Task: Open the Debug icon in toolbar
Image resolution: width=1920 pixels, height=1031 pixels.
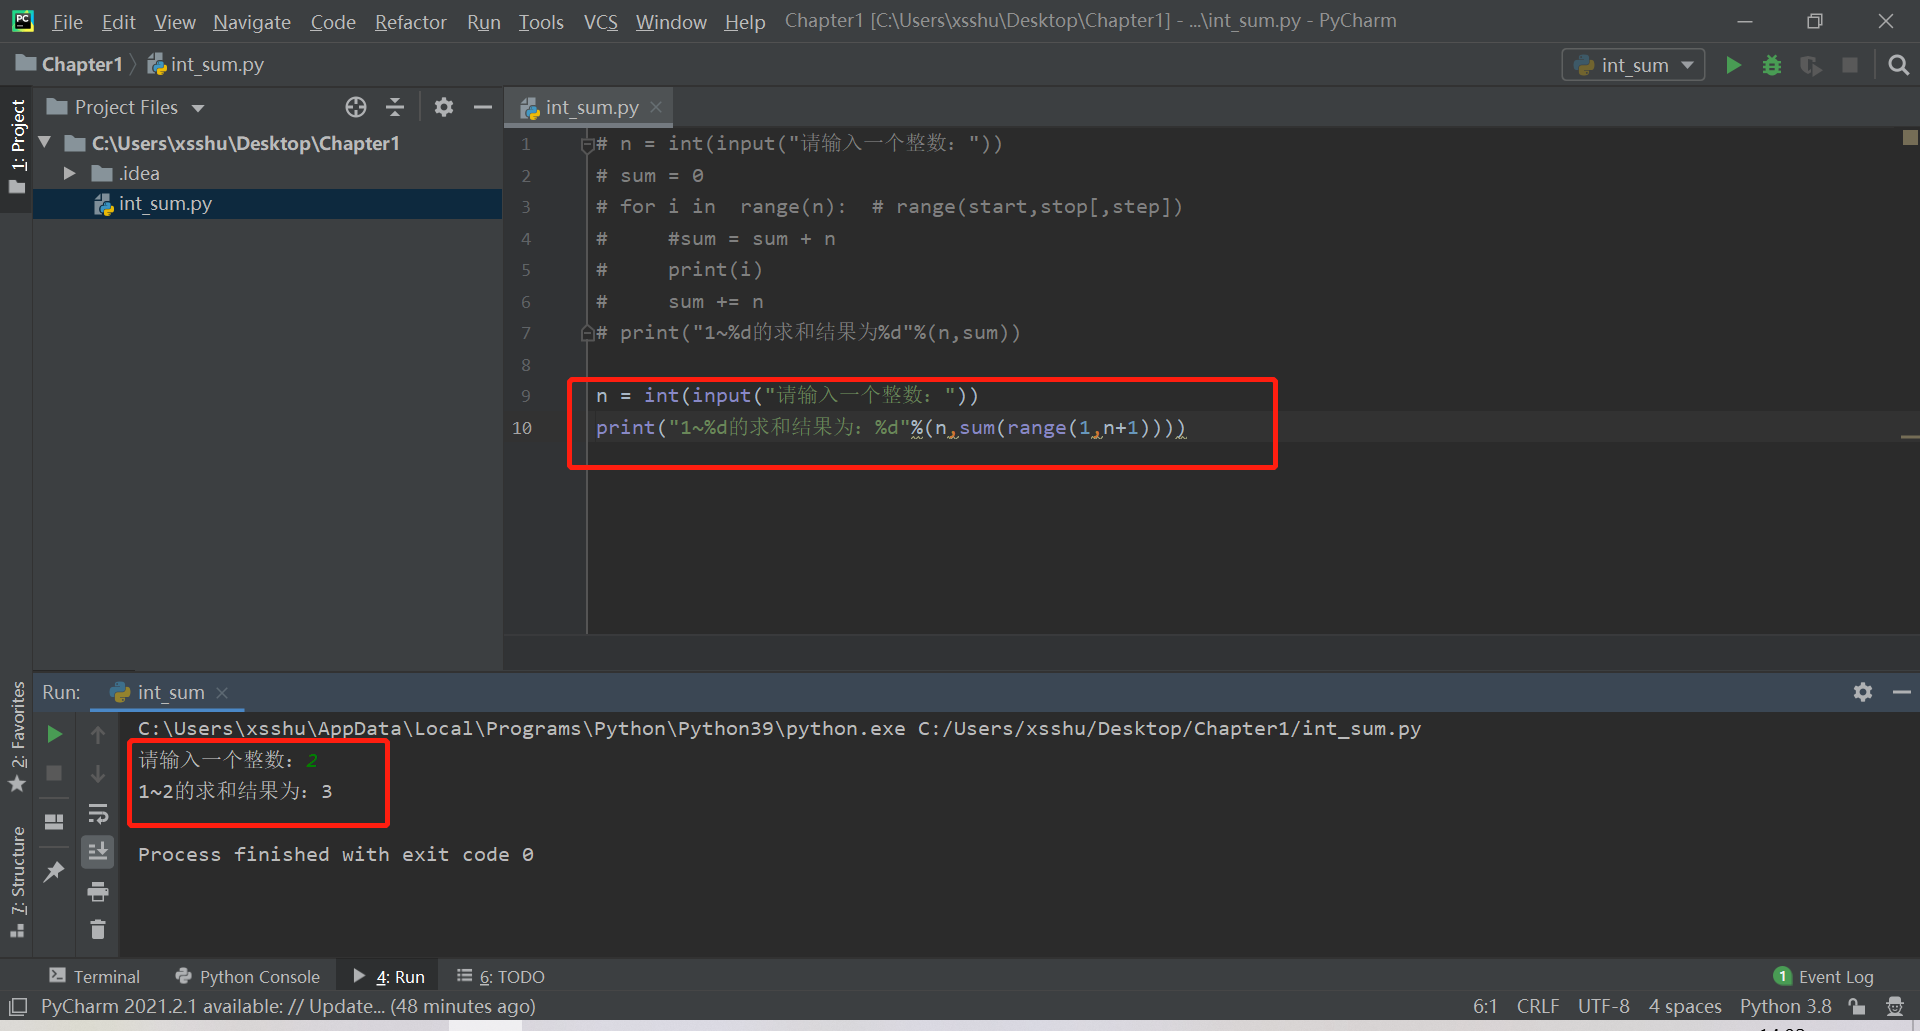Action: pyautogui.click(x=1771, y=64)
